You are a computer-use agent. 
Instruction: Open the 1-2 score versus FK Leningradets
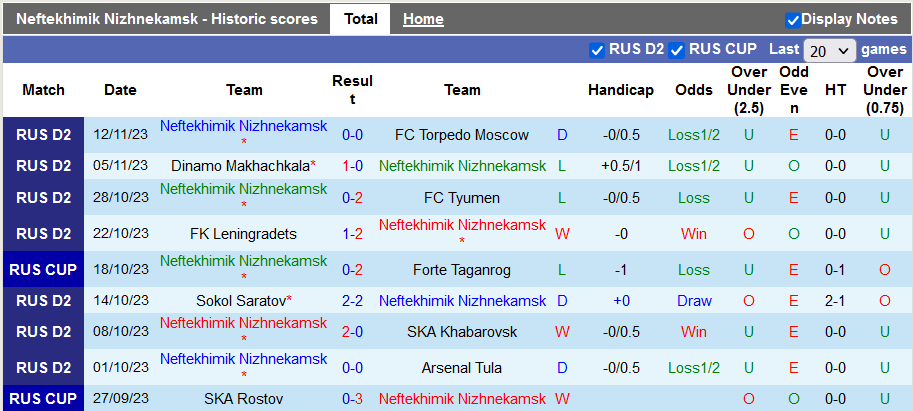(352, 234)
